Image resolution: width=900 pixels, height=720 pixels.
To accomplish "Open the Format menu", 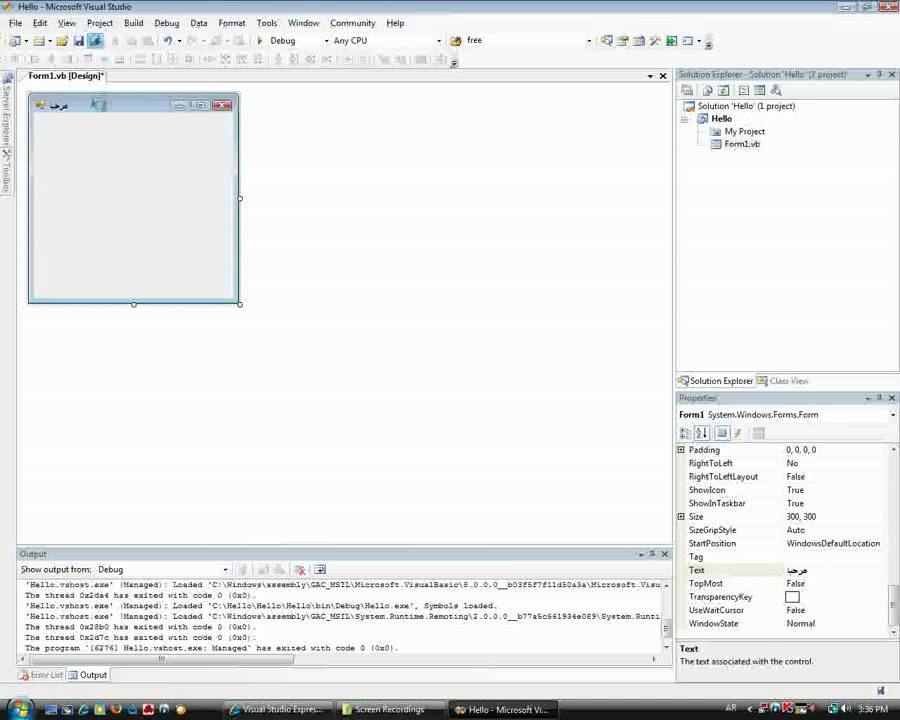I will 232,23.
